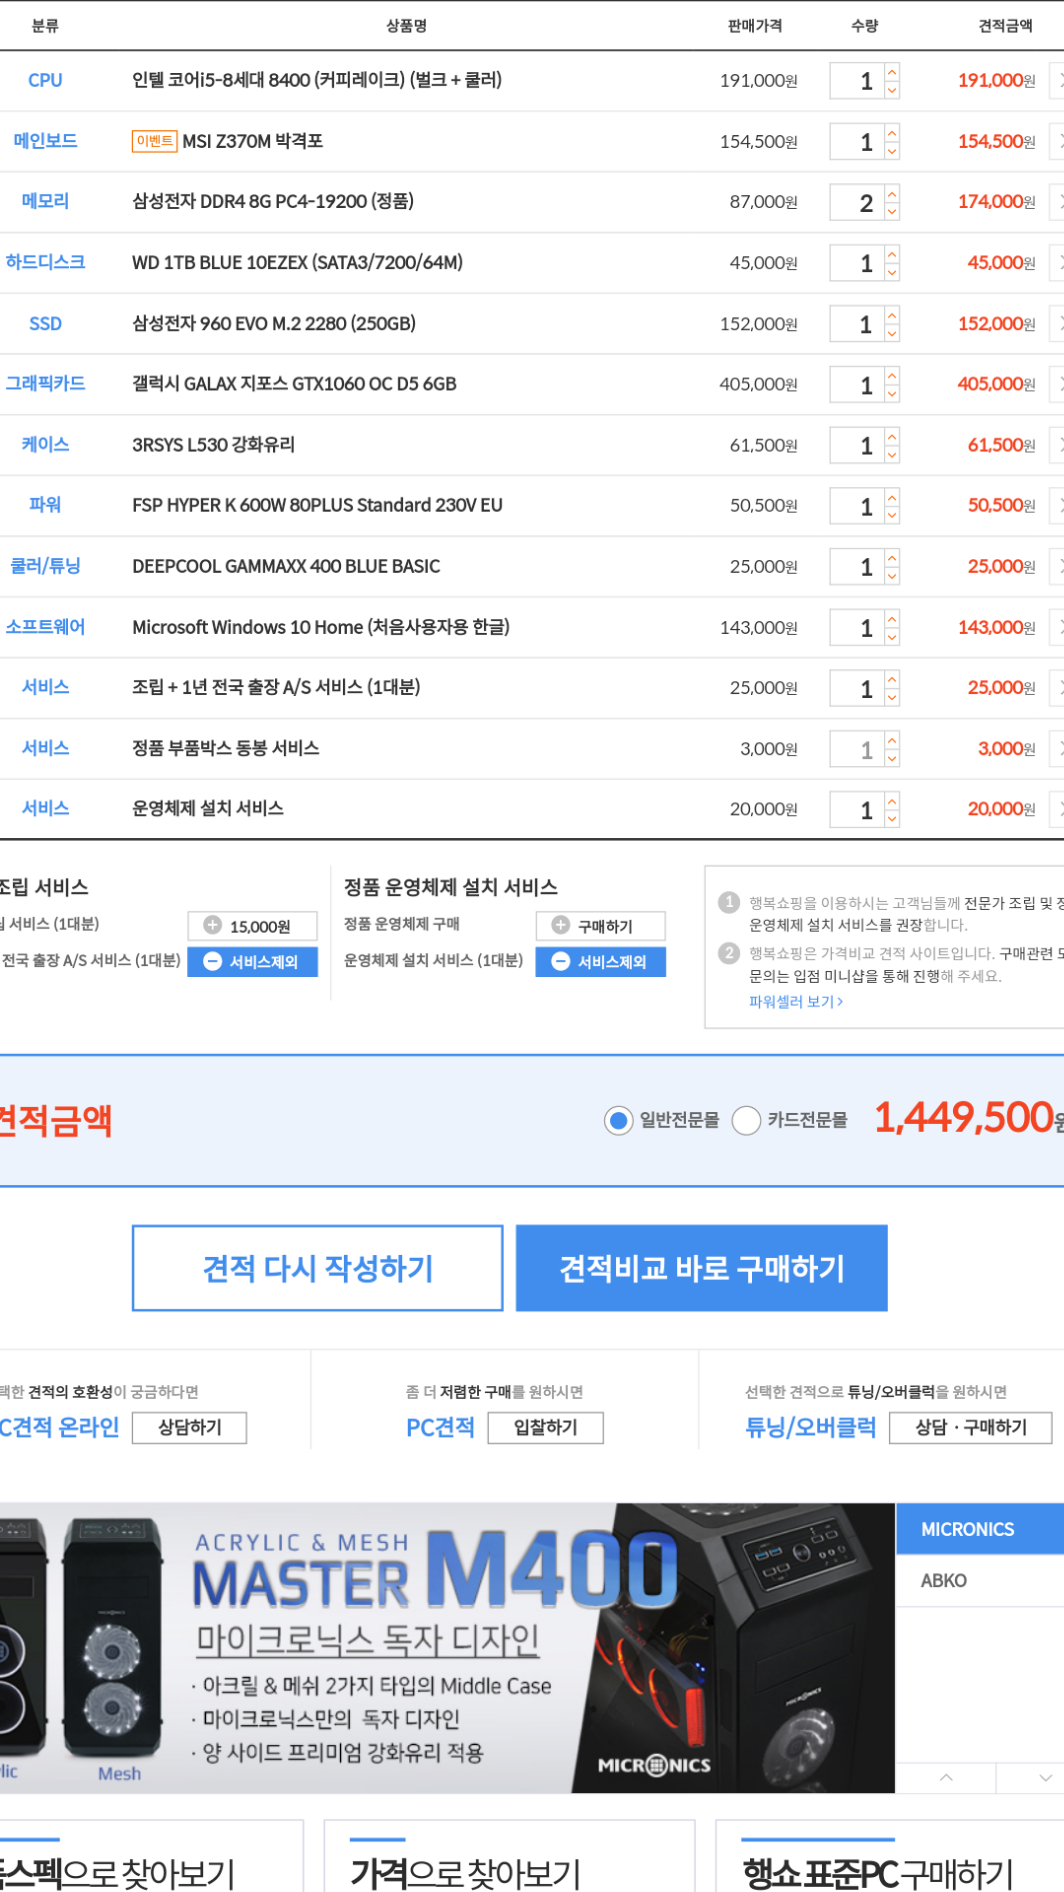
Task: Remove graphics card row with X icon
Action: point(1057,384)
